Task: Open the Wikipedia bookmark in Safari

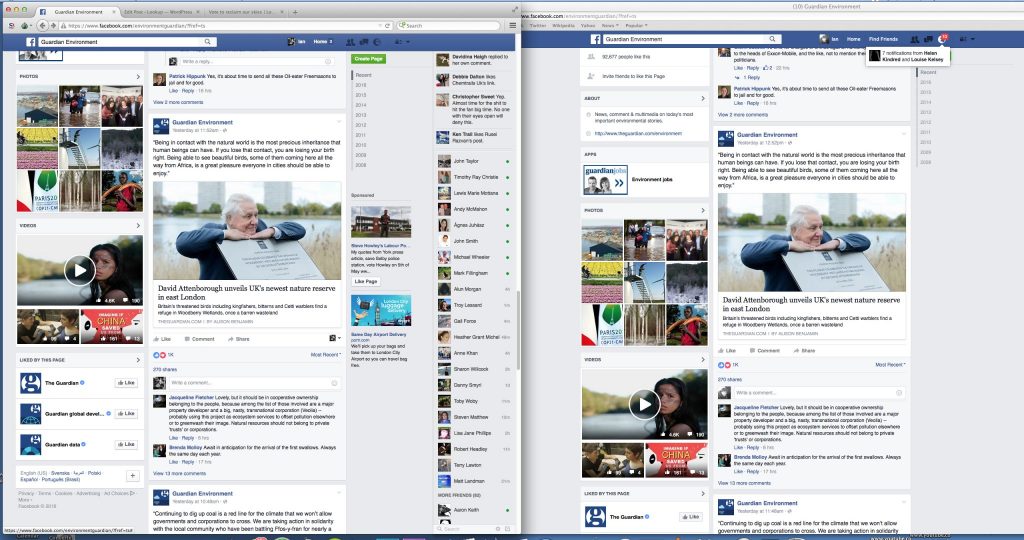Action: point(563,25)
